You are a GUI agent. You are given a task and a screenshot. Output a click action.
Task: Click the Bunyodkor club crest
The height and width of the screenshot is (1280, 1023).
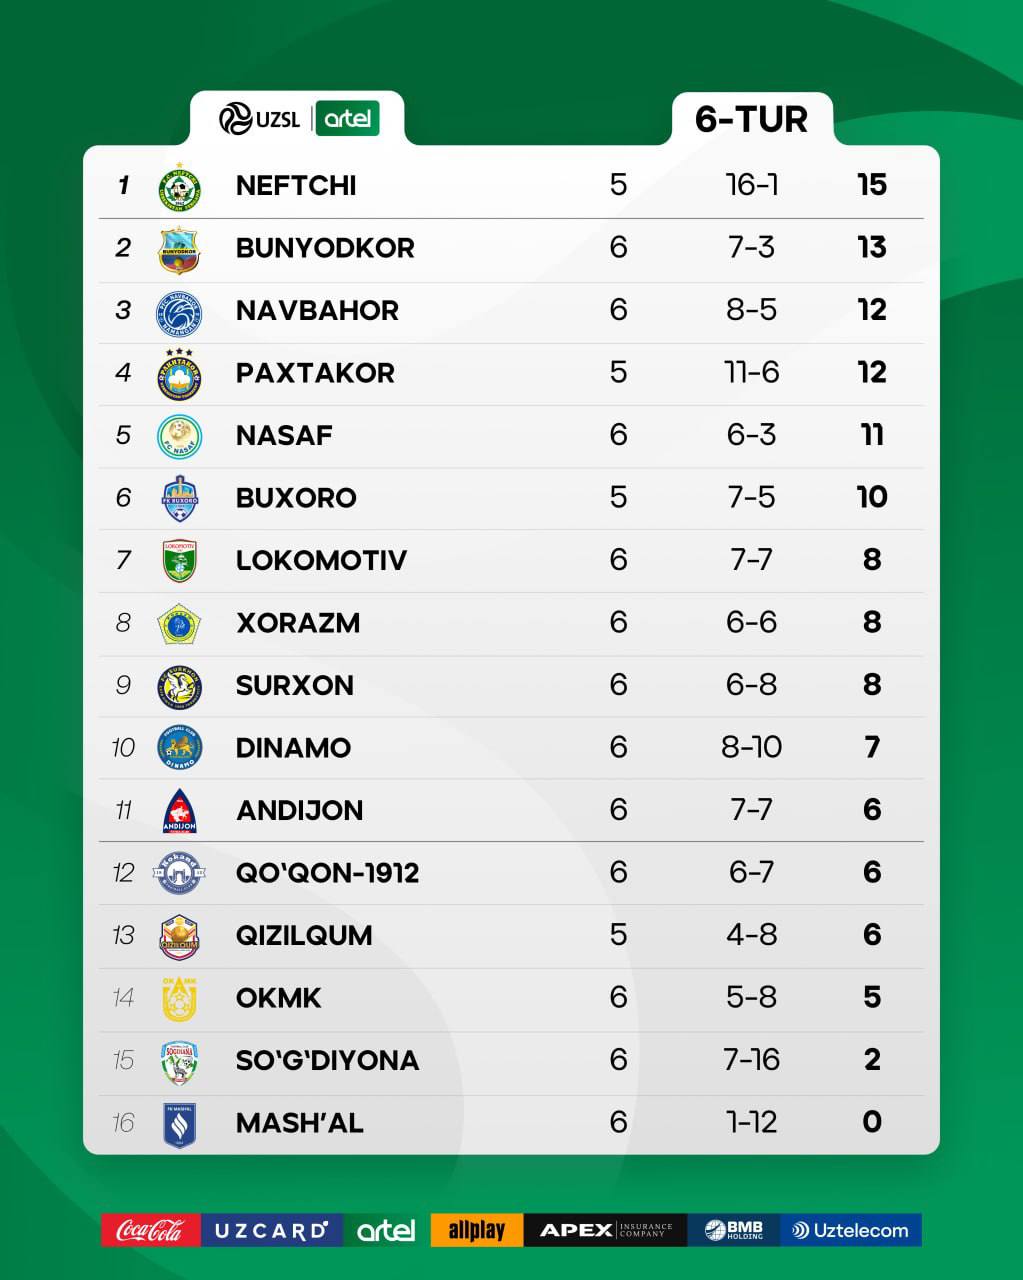point(180,249)
